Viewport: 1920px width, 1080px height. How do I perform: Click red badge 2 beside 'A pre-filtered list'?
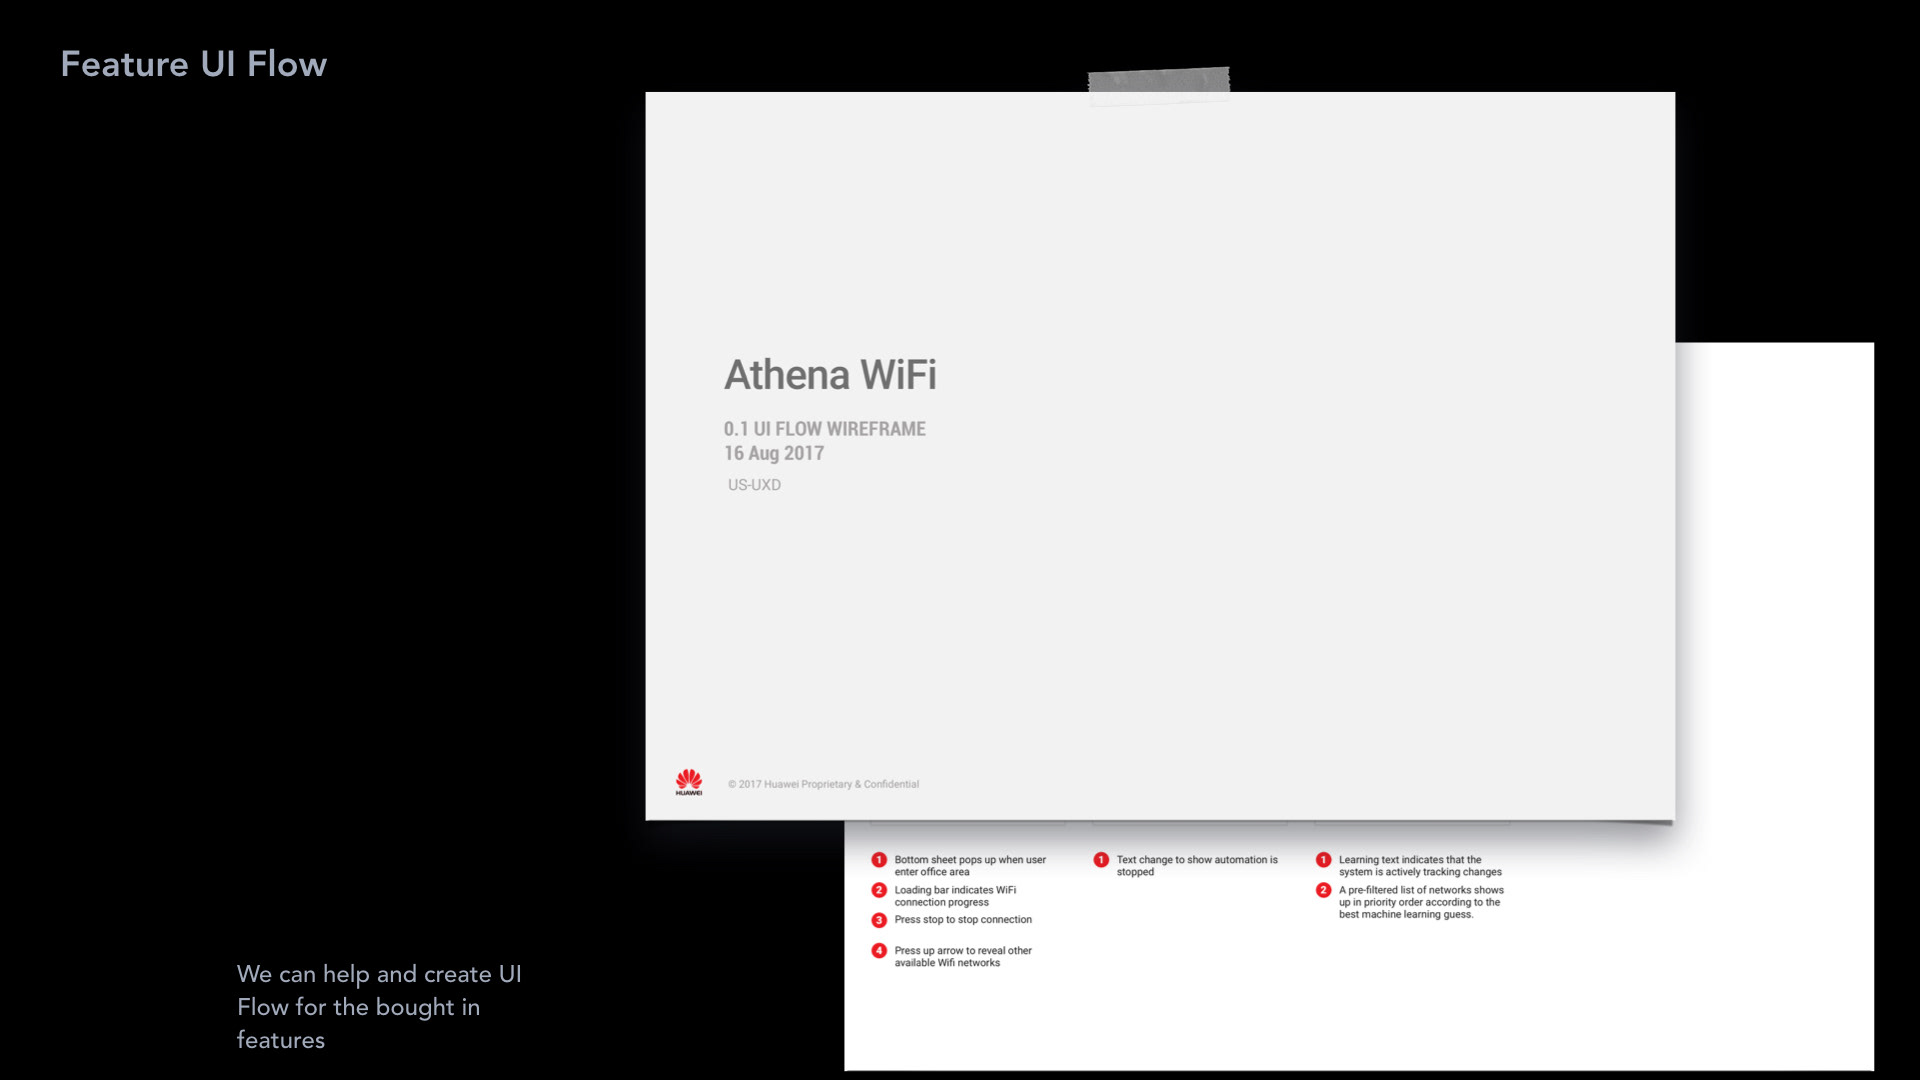point(1323,890)
